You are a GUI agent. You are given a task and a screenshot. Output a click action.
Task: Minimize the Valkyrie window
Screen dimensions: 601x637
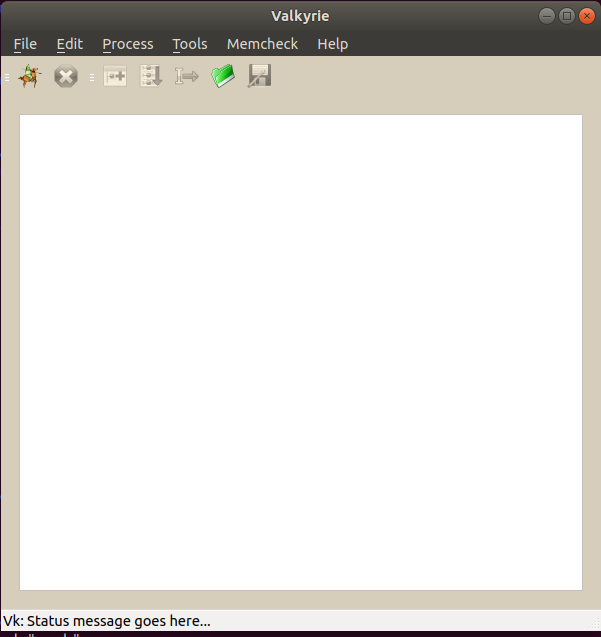(547, 16)
